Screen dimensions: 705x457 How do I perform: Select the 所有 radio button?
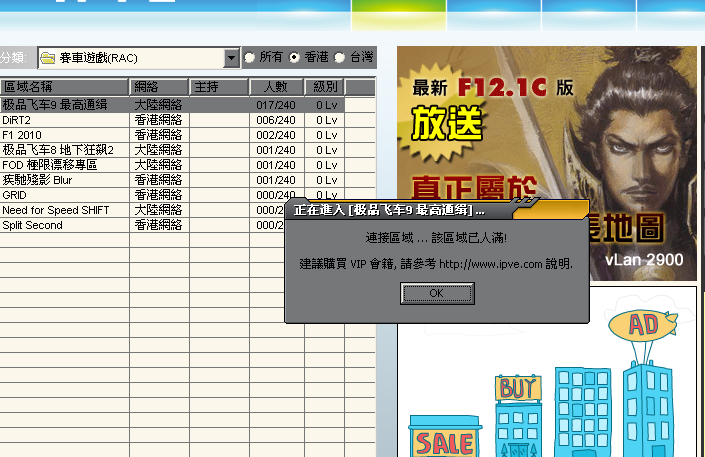pos(250,57)
